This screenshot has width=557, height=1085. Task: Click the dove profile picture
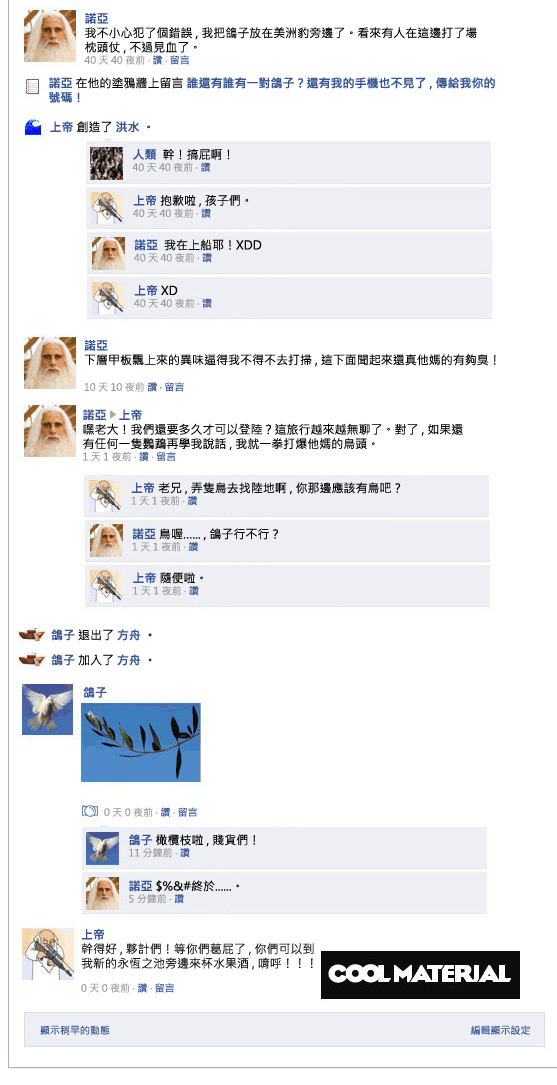47,709
